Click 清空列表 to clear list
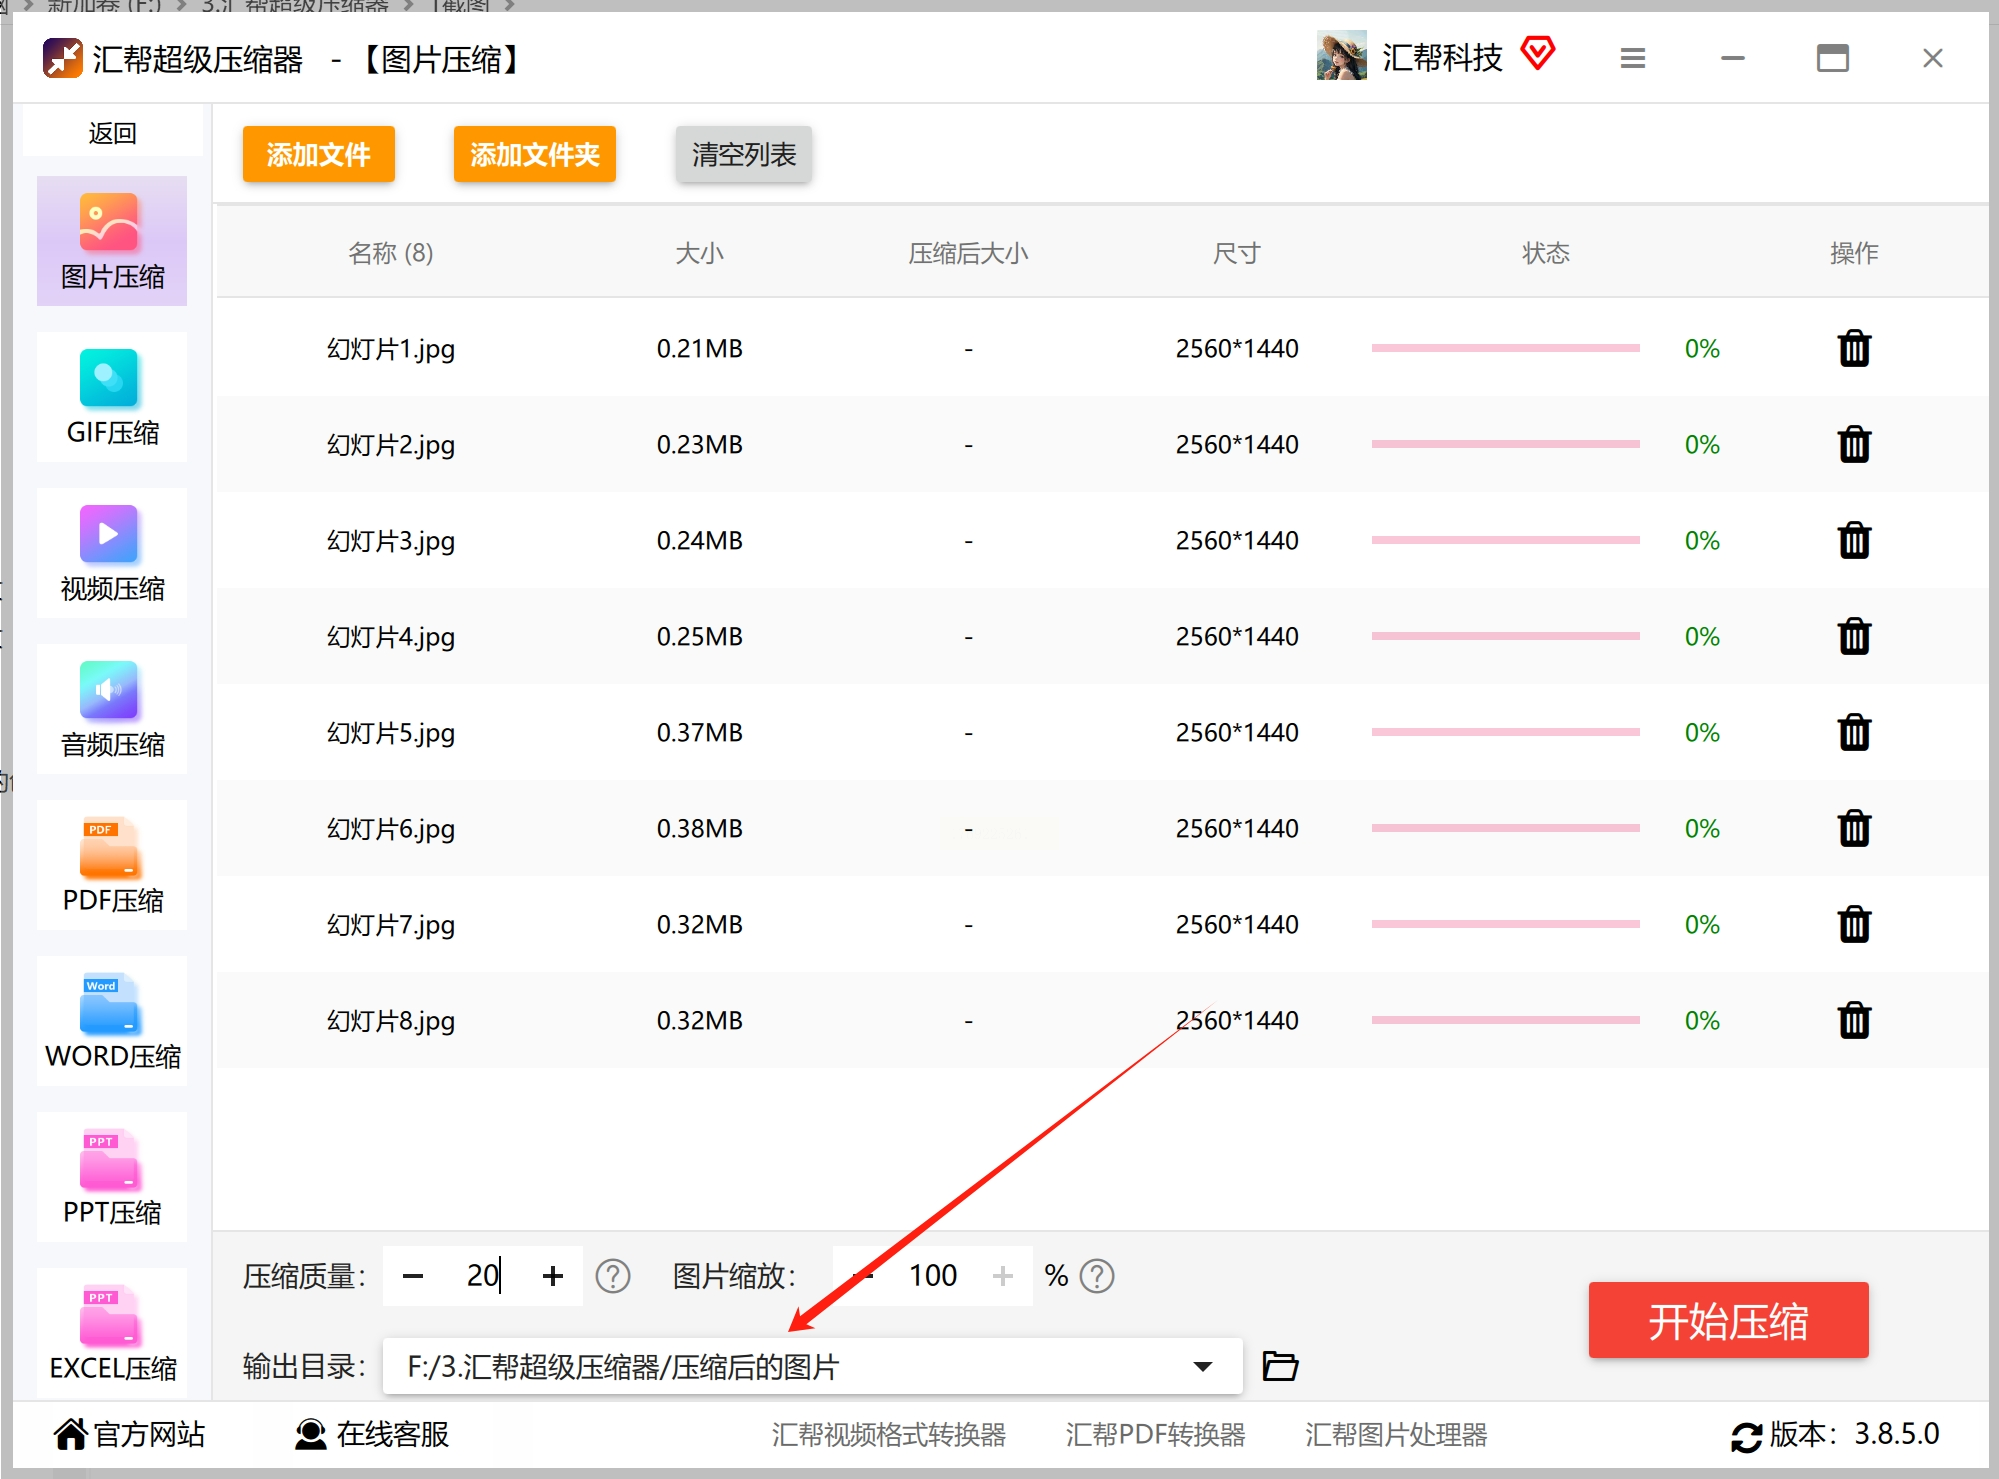 743,154
